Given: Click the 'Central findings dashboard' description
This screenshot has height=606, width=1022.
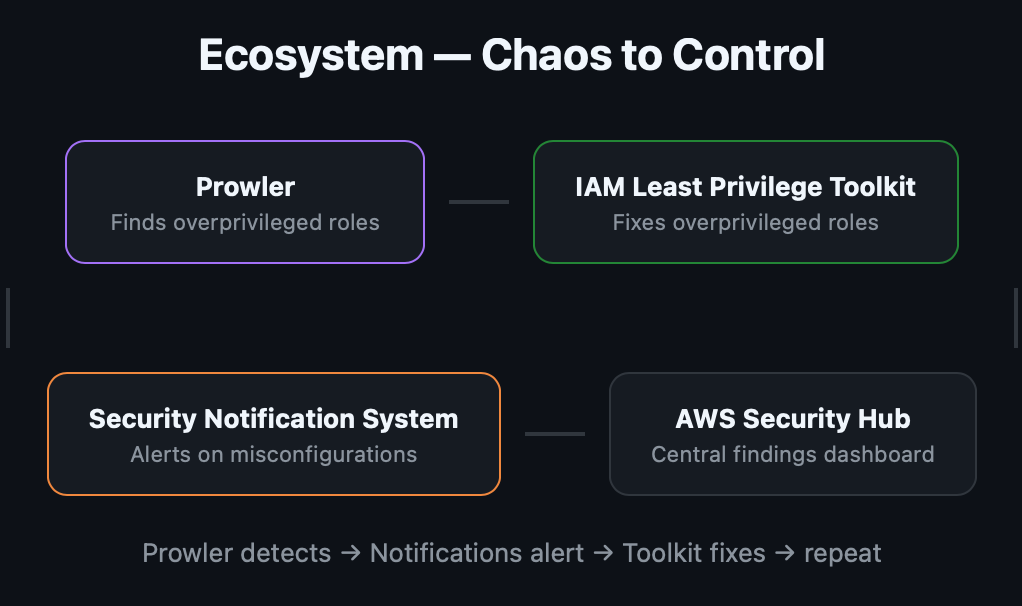Looking at the screenshot, I should tap(792, 454).
